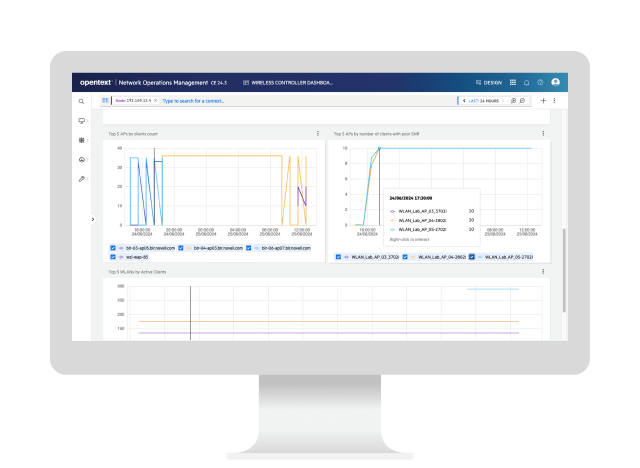The width and height of the screenshot is (640, 468).
Task: Click the plus add icon in toolbar
Action: point(543,100)
